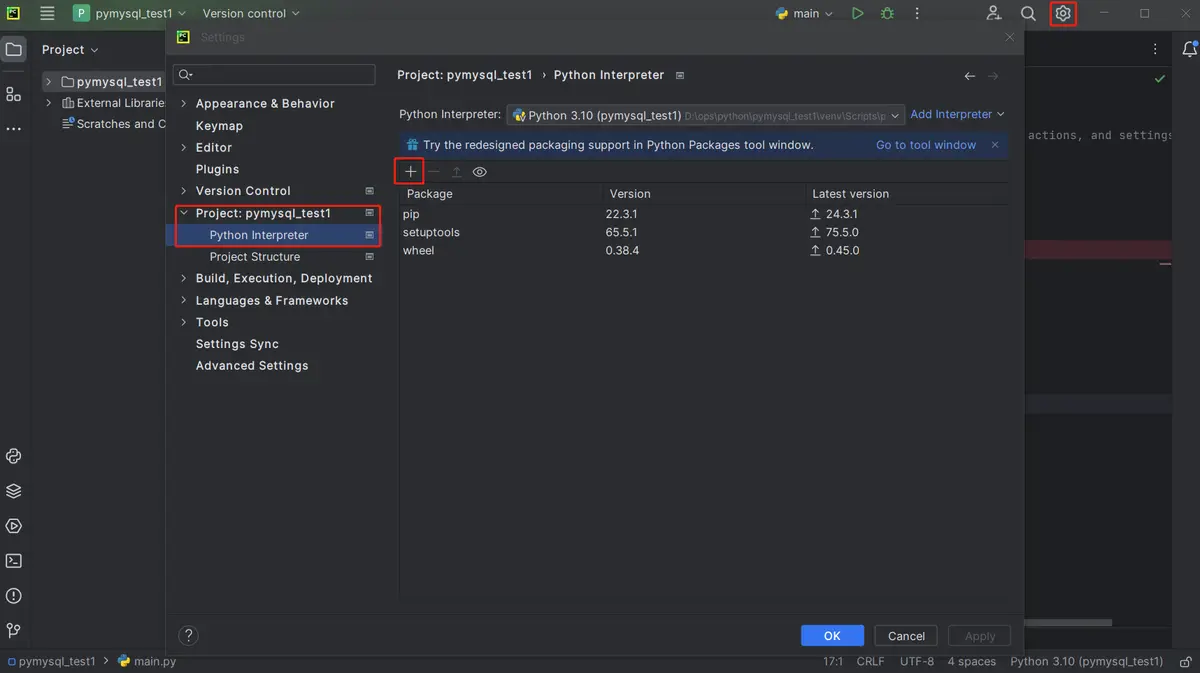Open the Project Structure settings page
The image size is (1200, 673).
[x=255, y=257]
